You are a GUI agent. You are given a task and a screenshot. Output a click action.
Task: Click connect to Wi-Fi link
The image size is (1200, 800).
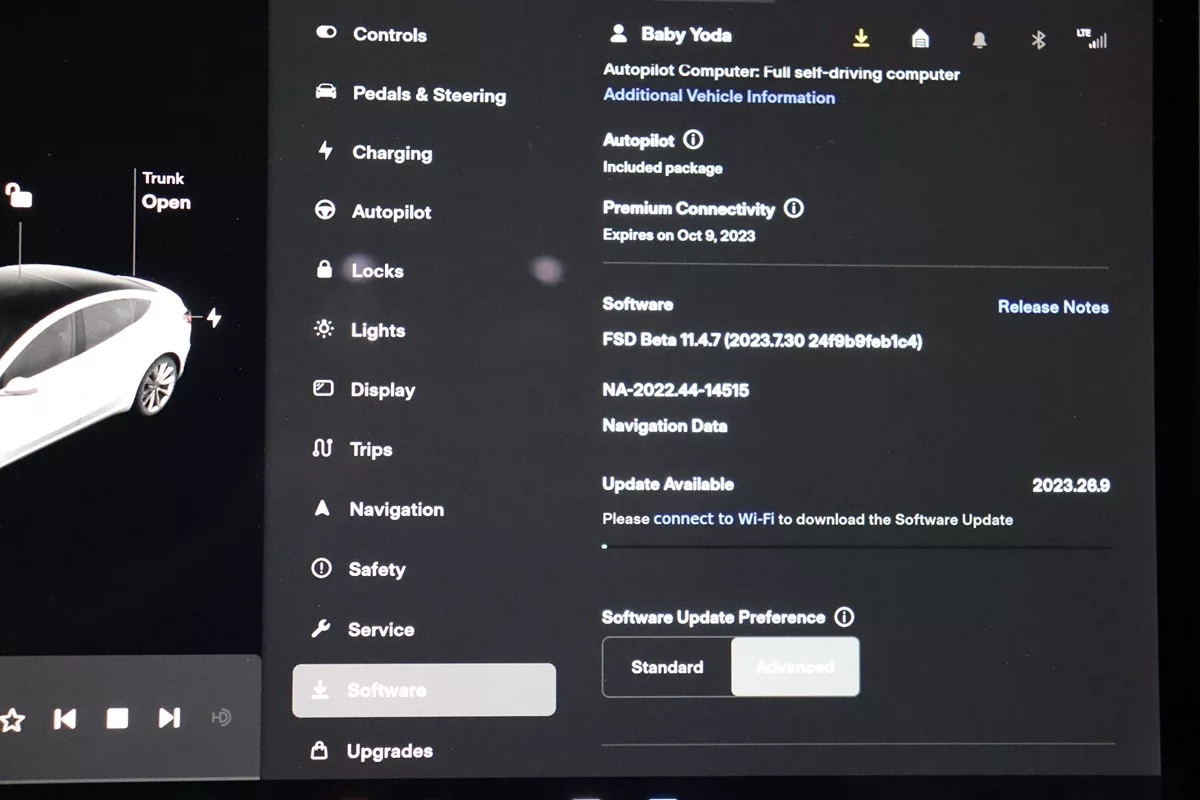713,519
